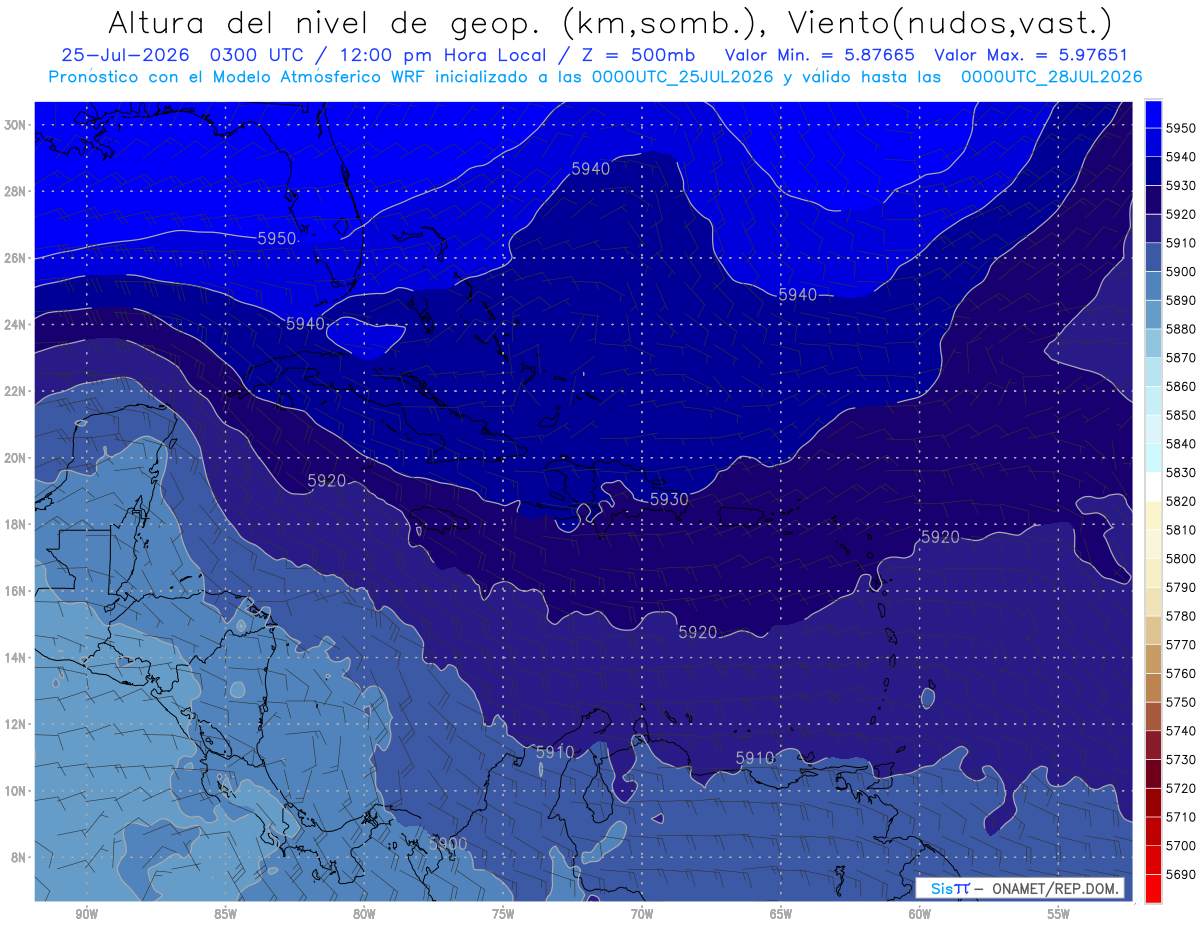
Task: Click the 5890 value on the colorbar legend
Action: pos(1180,300)
